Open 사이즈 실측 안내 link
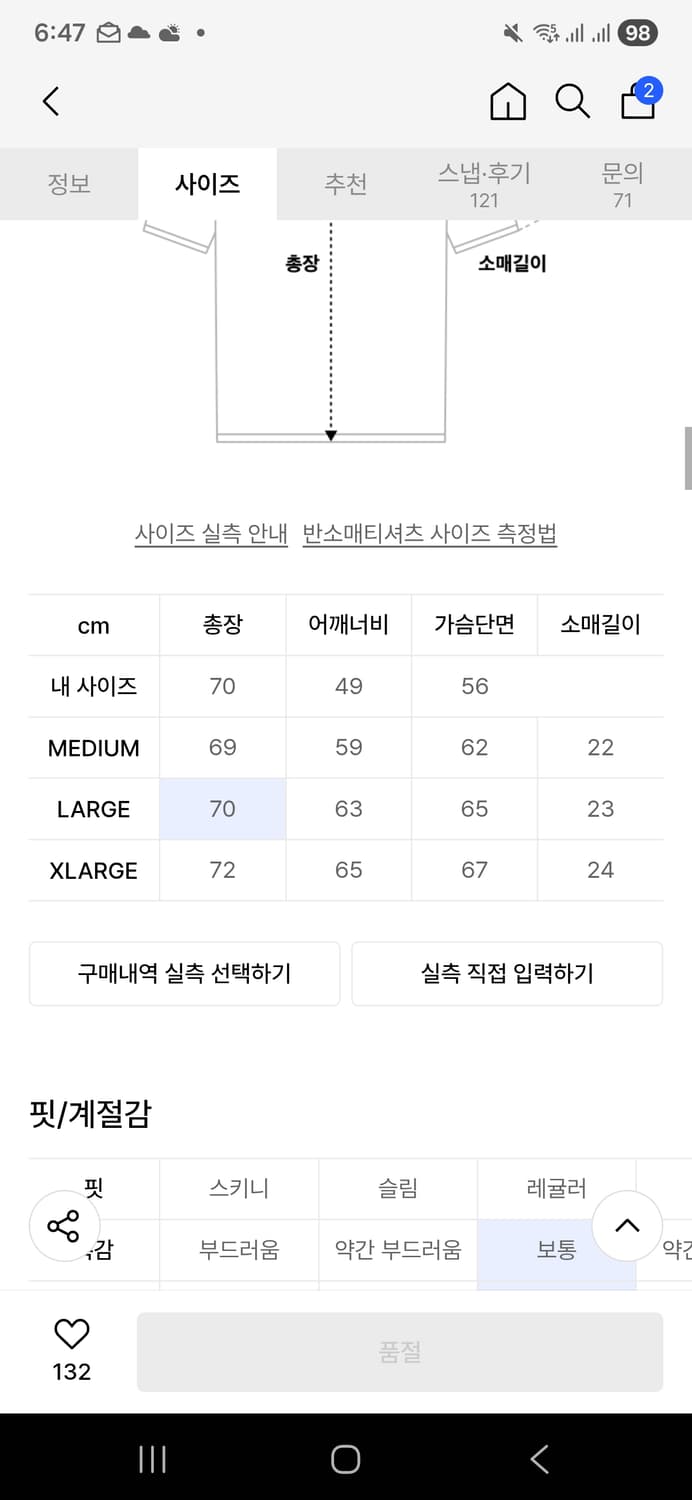This screenshot has height=1500, width=692. click(x=211, y=534)
